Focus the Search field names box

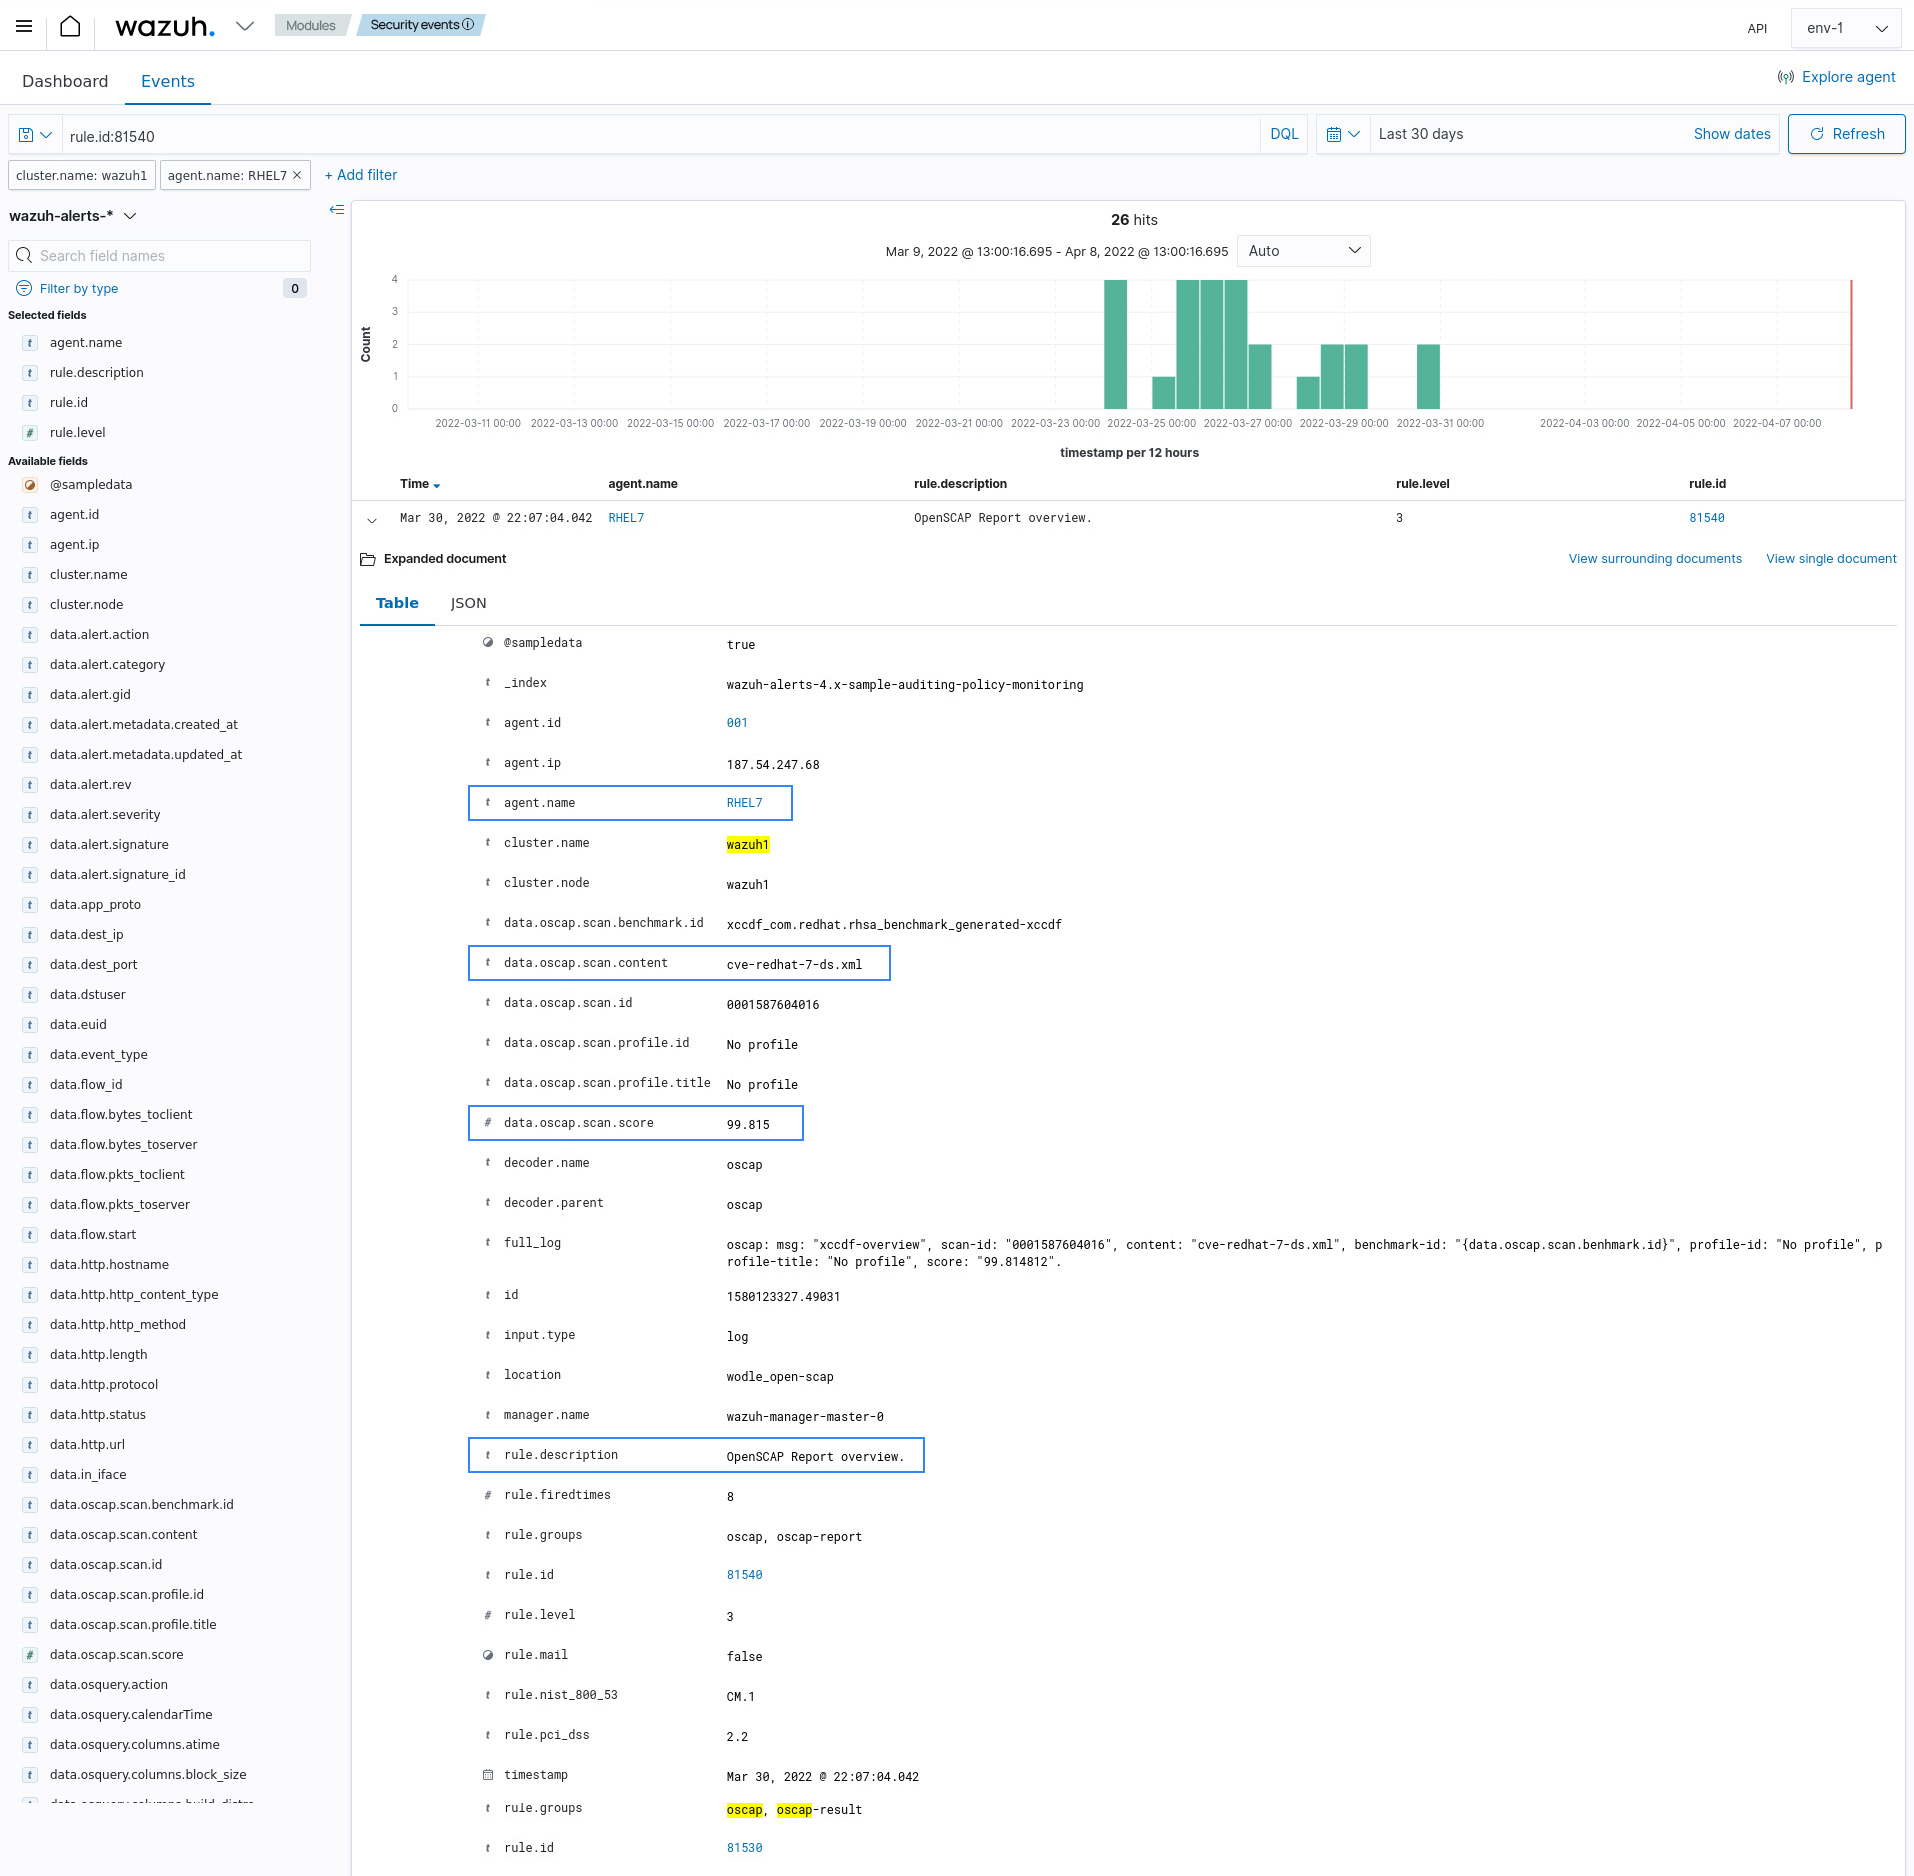point(160,256)
